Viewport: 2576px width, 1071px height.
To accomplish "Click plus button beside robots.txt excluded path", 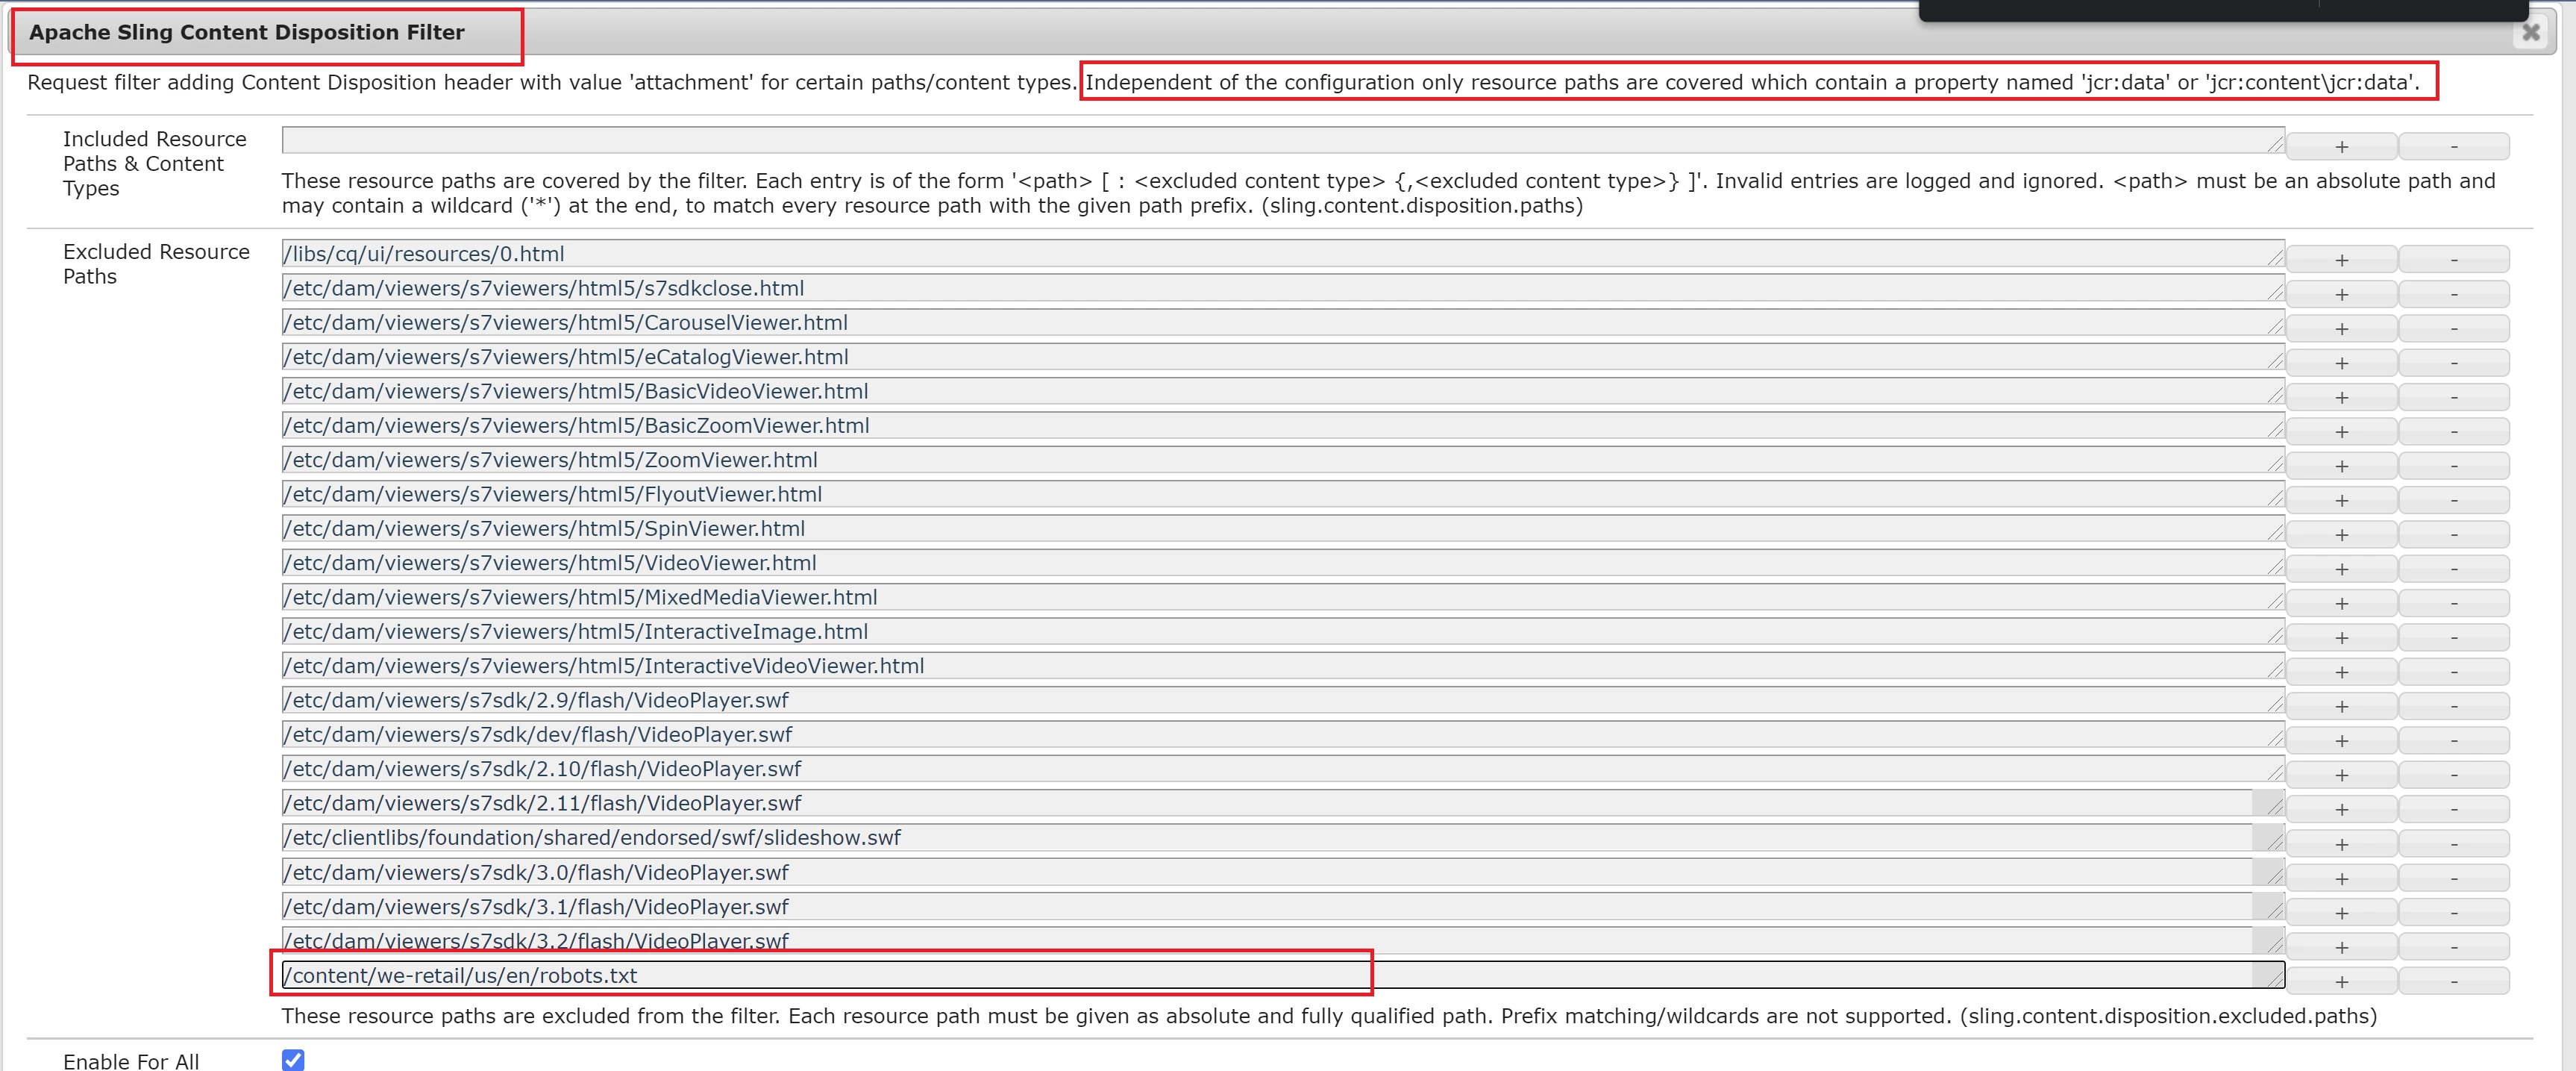I will pyautogui.click(x=2341, y=982).
